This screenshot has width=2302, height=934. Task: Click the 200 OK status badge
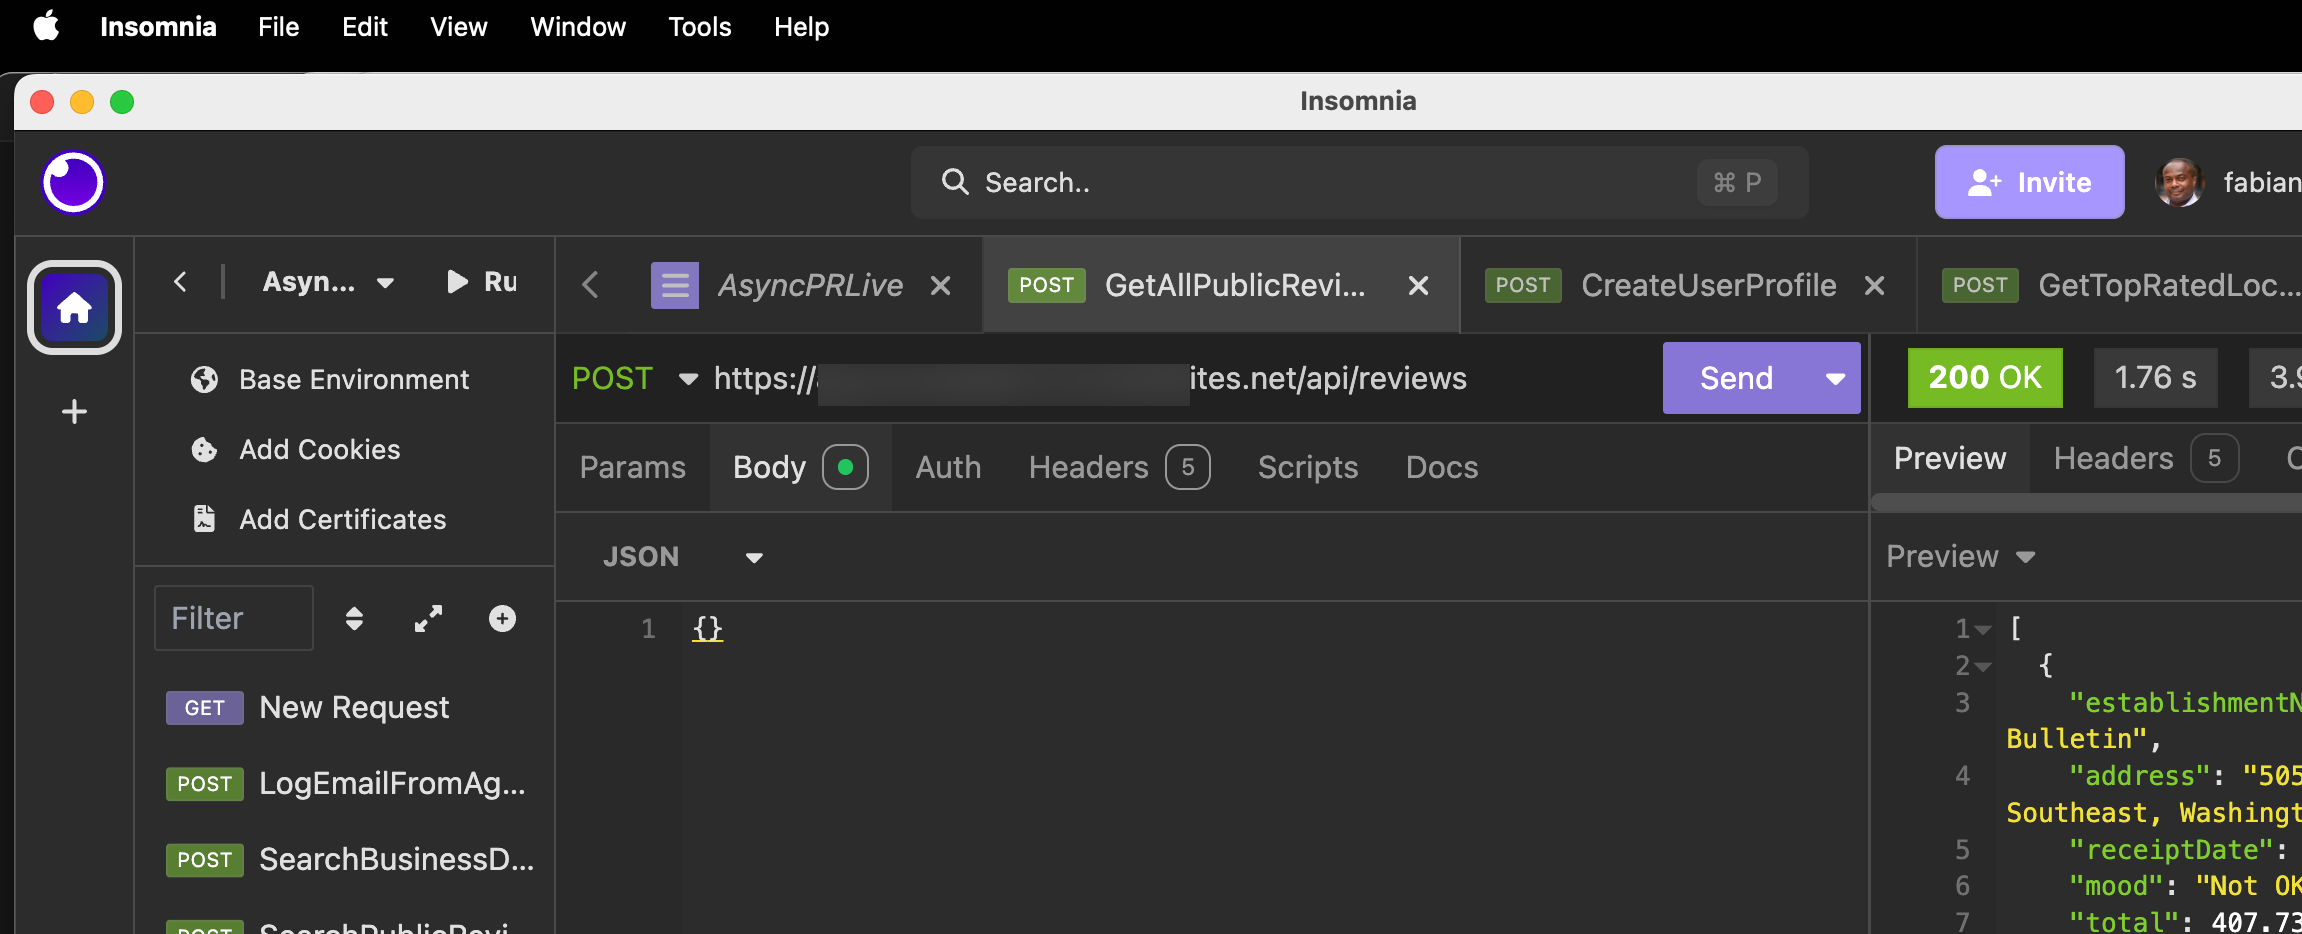(x=1985, y=377)
